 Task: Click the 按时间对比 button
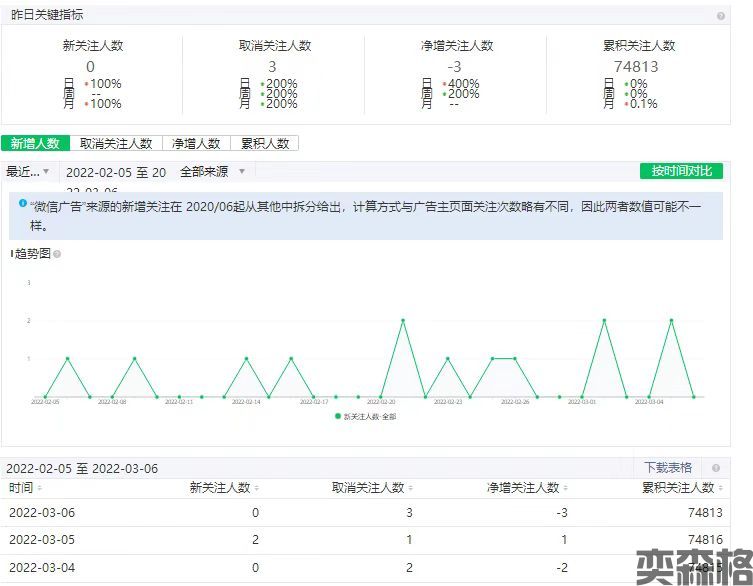coord(681,171)
